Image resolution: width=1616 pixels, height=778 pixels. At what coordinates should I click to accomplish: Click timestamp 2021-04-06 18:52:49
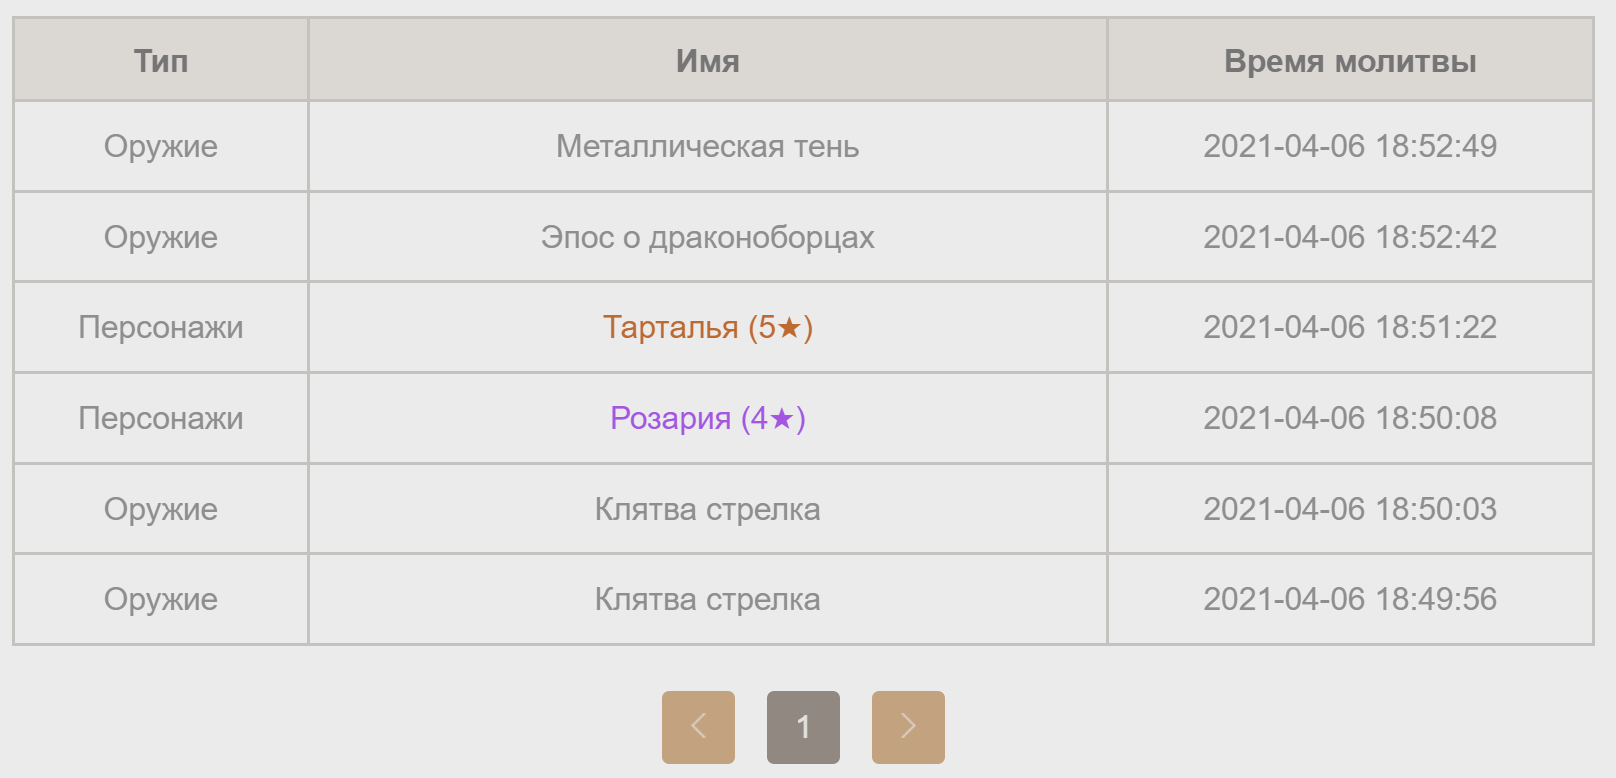point(1350,146)
